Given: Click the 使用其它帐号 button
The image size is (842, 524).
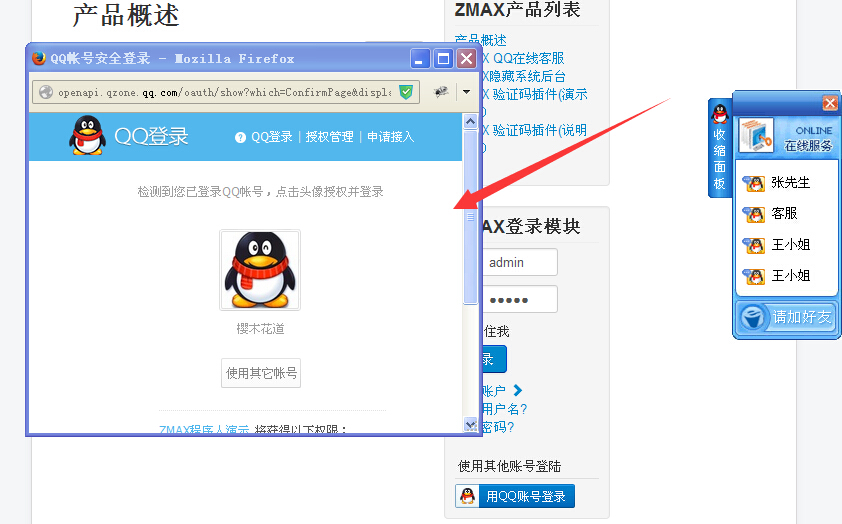Looking at the screenshot, I should click(x=261, y=373).
